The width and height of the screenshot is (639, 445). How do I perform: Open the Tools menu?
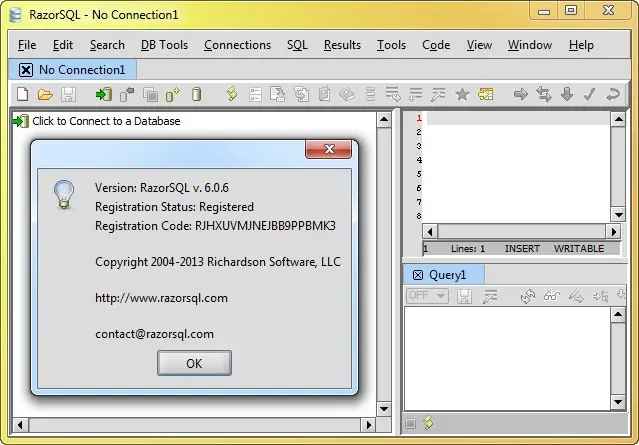coord(391,45)
